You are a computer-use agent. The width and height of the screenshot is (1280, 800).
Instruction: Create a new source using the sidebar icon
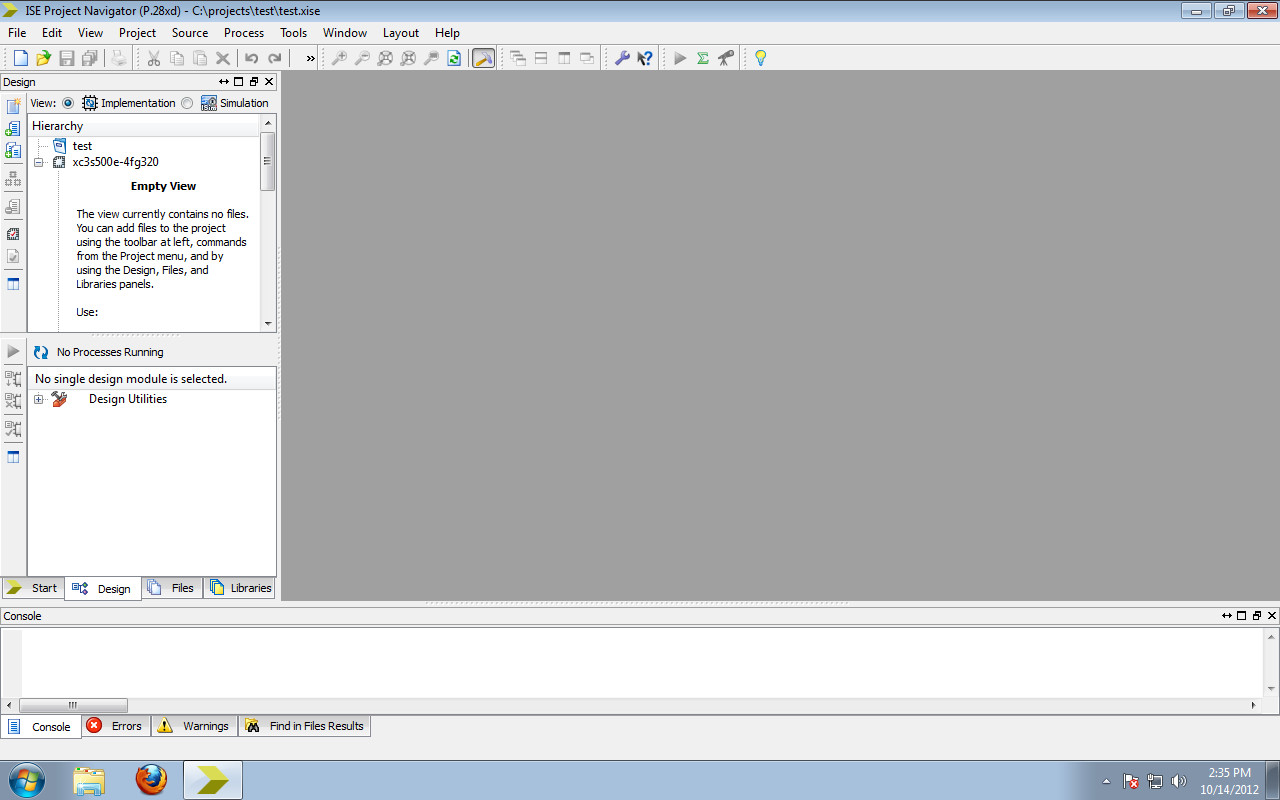[x=13, y=104]
